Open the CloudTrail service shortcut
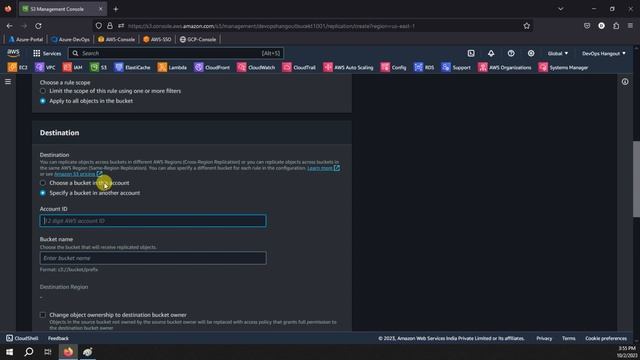The image size is (640, 360). point(299,67)
